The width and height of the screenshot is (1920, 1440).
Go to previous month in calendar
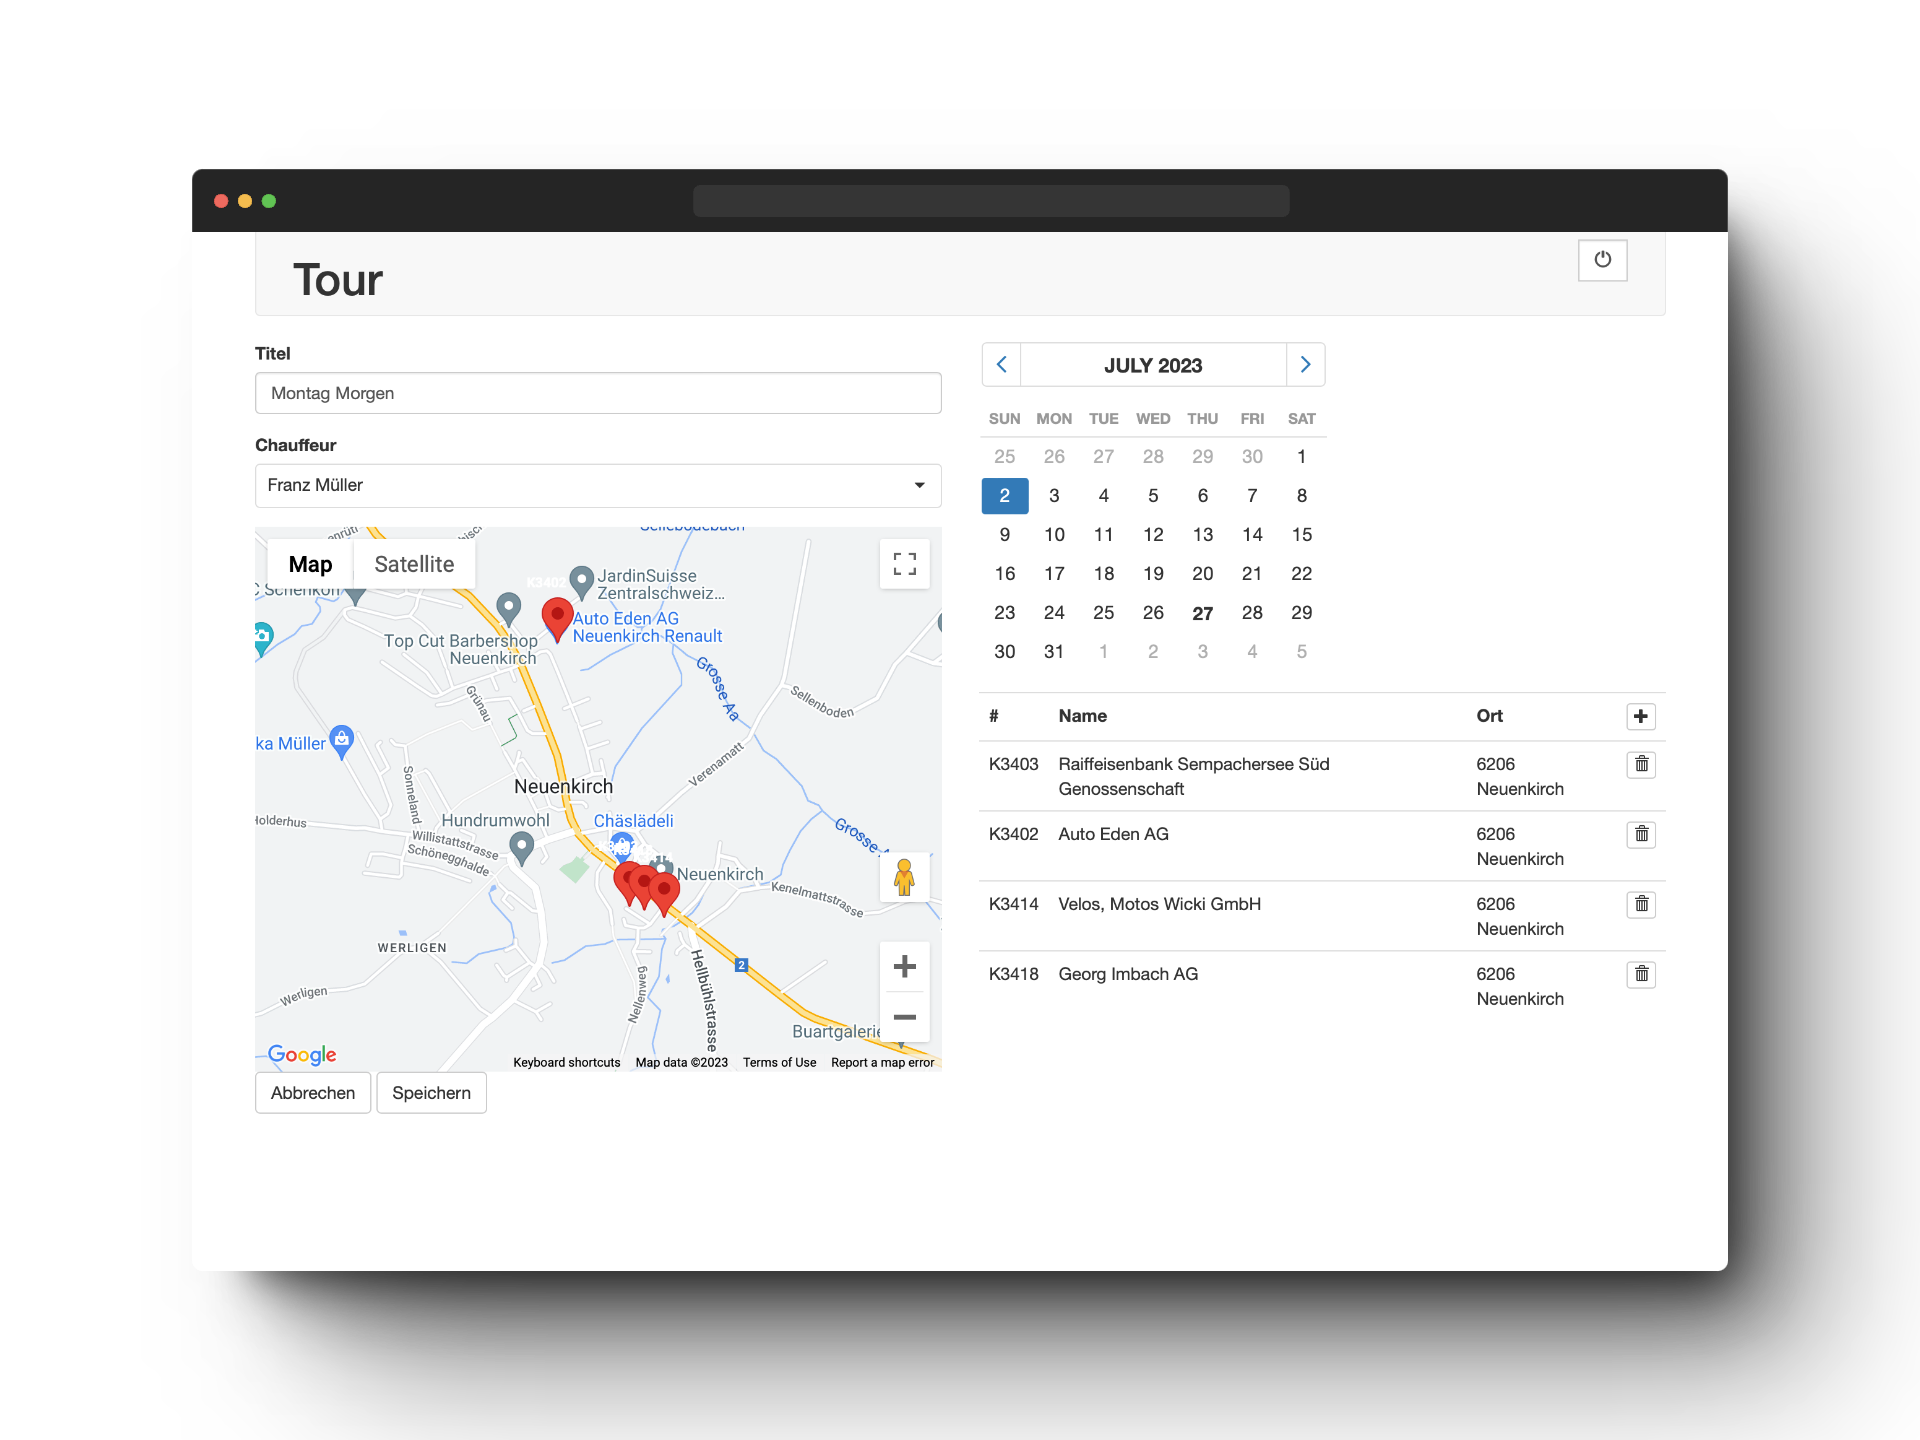pos(1001,365)
